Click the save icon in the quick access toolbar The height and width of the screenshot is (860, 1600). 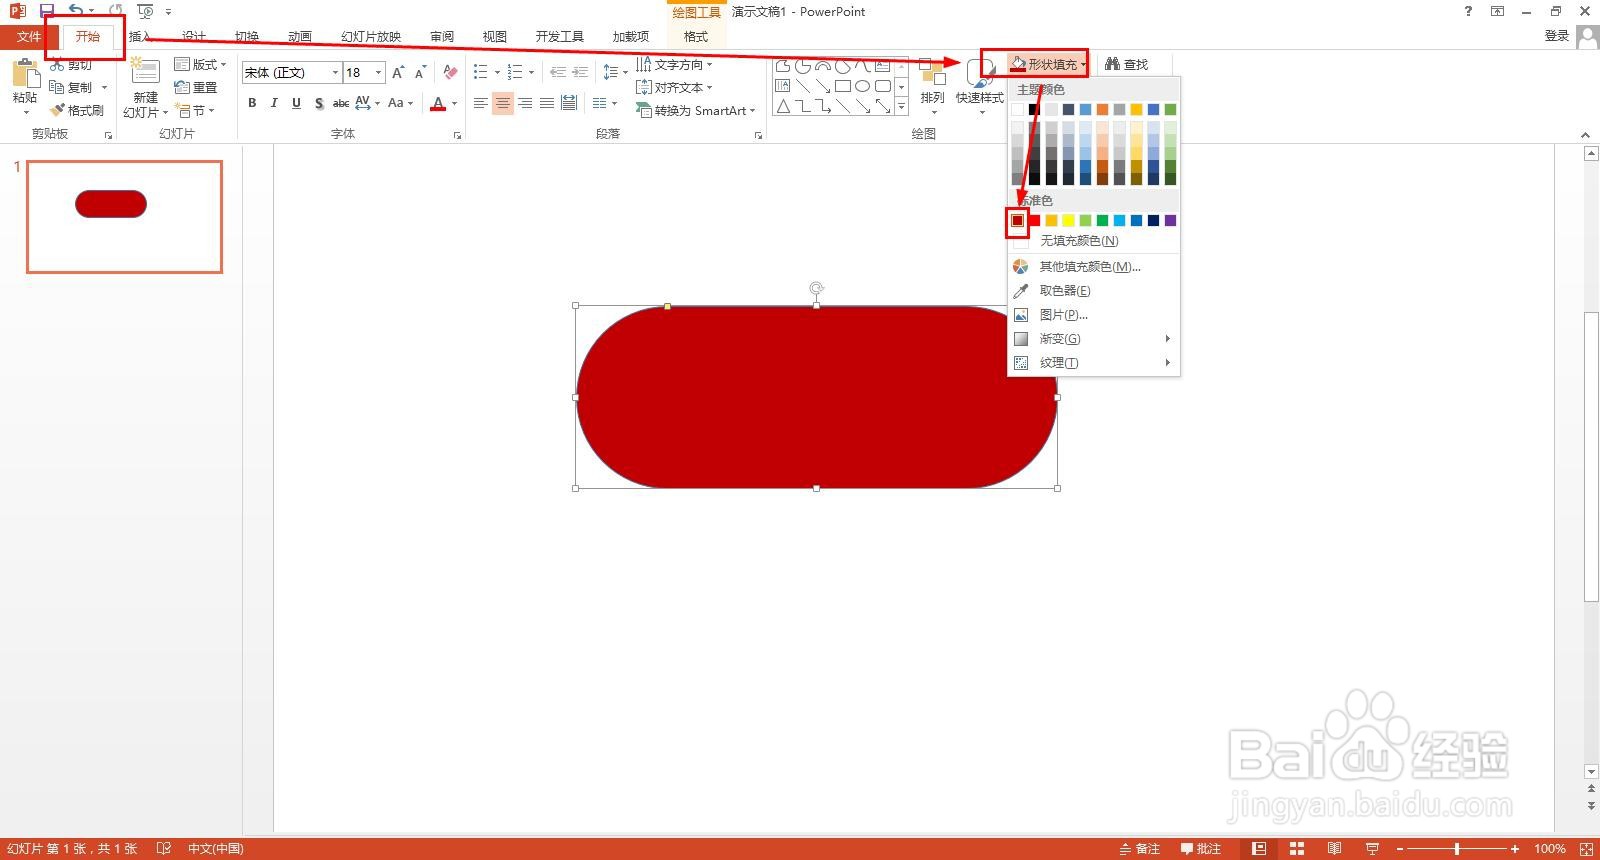pyautogui.click(x=47, y=11)
